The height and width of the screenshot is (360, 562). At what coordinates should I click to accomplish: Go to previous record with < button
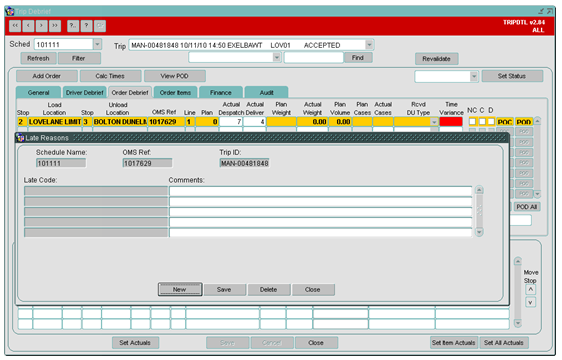[x=28, y=26]
